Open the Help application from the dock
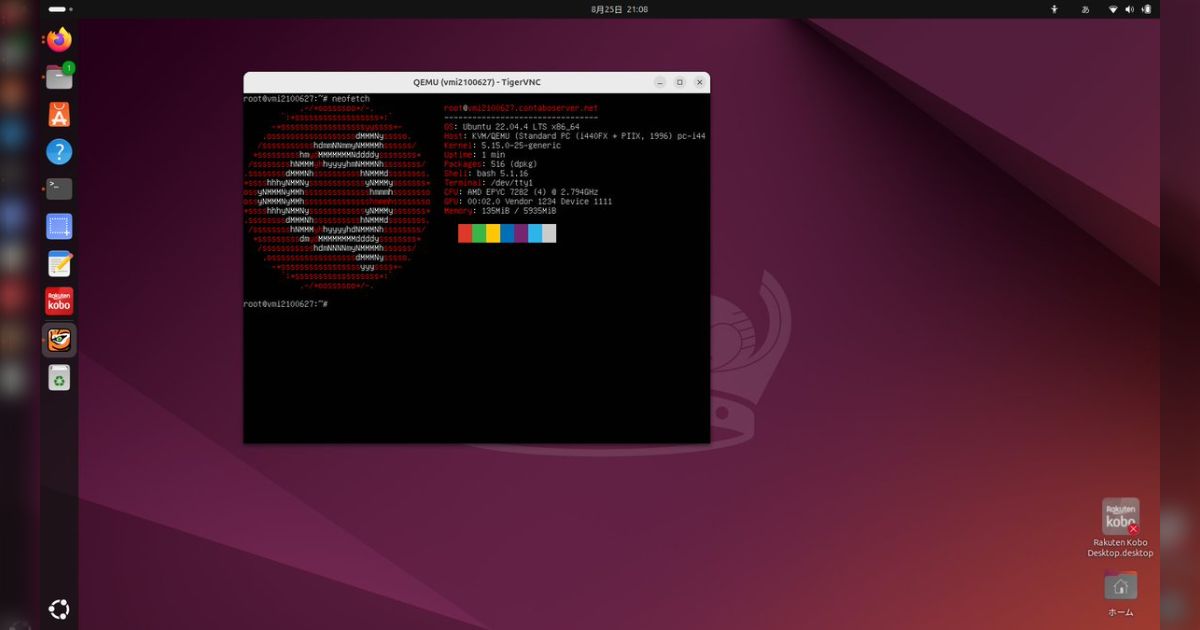1200x630 pixels. [x=58, y=151]
